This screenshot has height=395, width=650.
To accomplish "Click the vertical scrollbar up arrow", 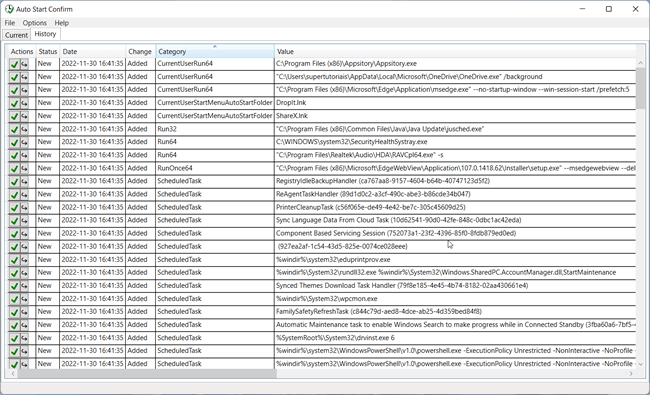I will (640, 63).
